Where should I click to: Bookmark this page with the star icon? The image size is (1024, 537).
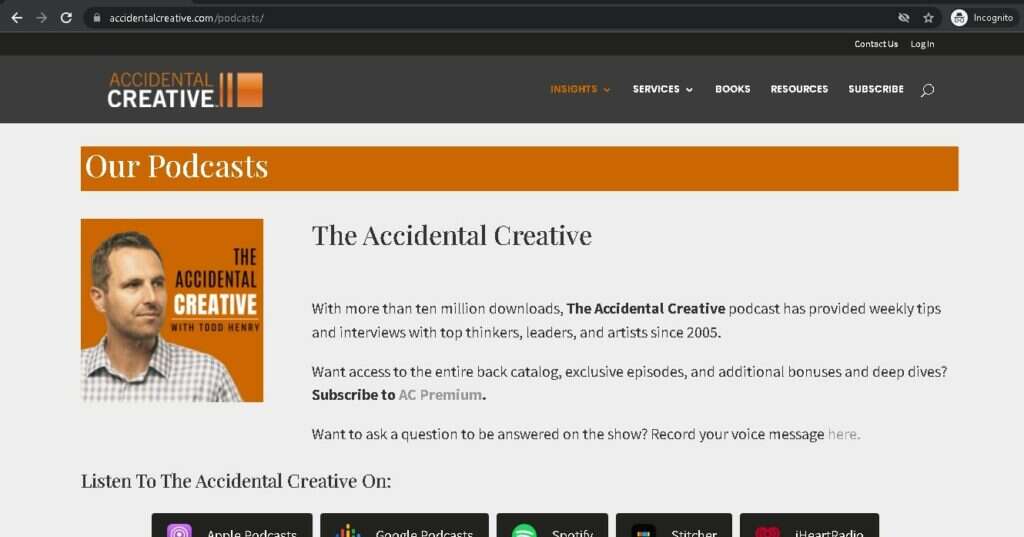[x=928, y=18]
